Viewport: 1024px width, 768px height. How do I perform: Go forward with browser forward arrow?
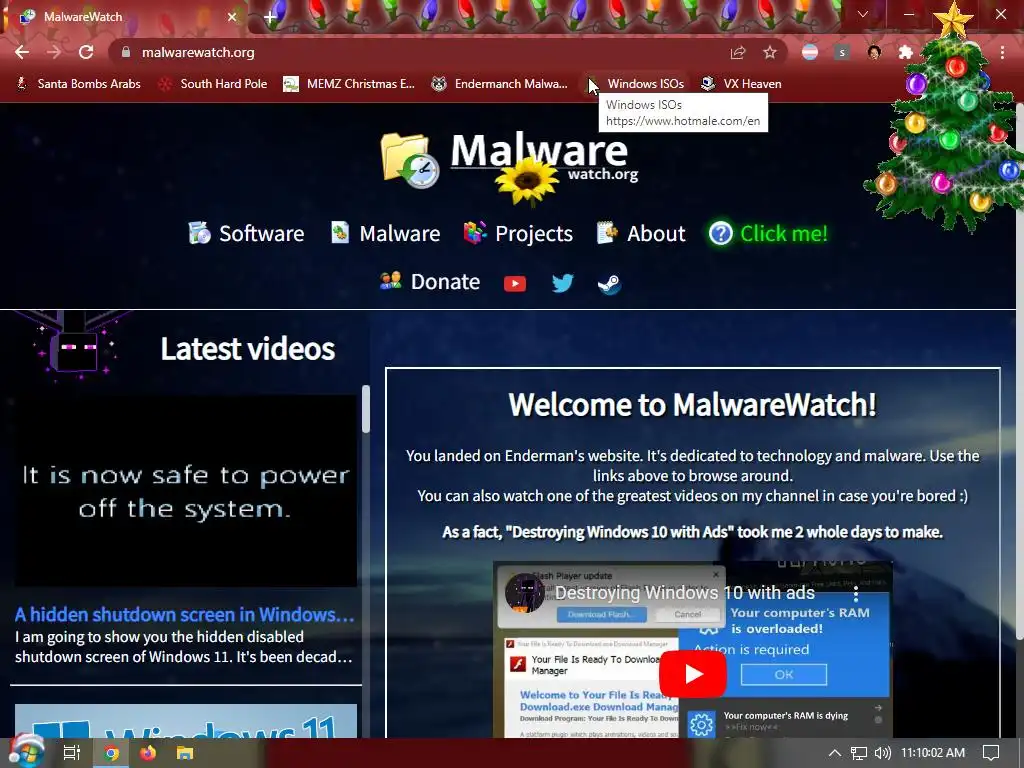[54, 52]
